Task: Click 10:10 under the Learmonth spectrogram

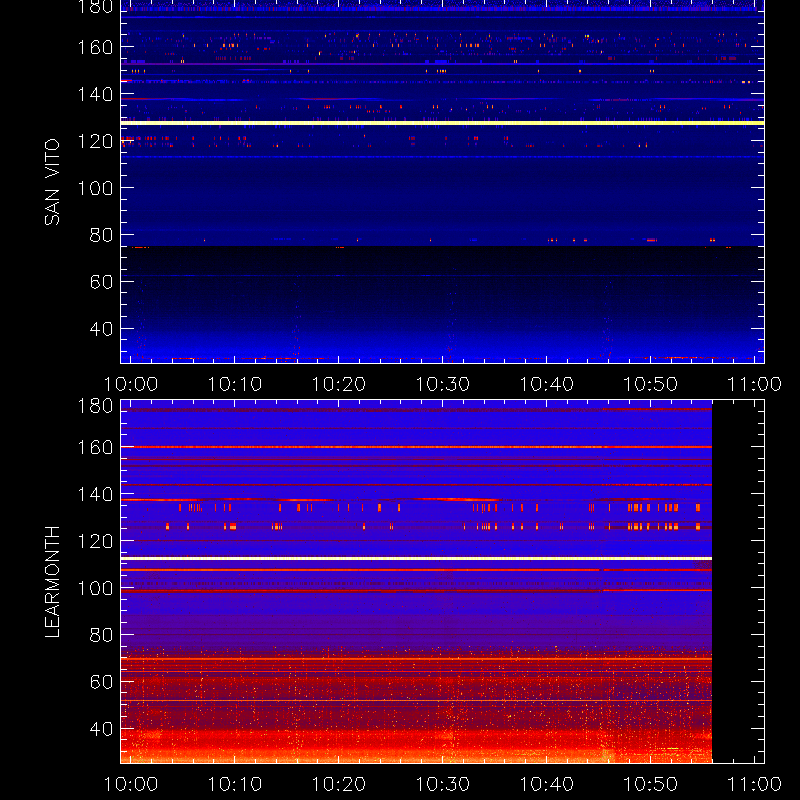Action: point(235,784)
